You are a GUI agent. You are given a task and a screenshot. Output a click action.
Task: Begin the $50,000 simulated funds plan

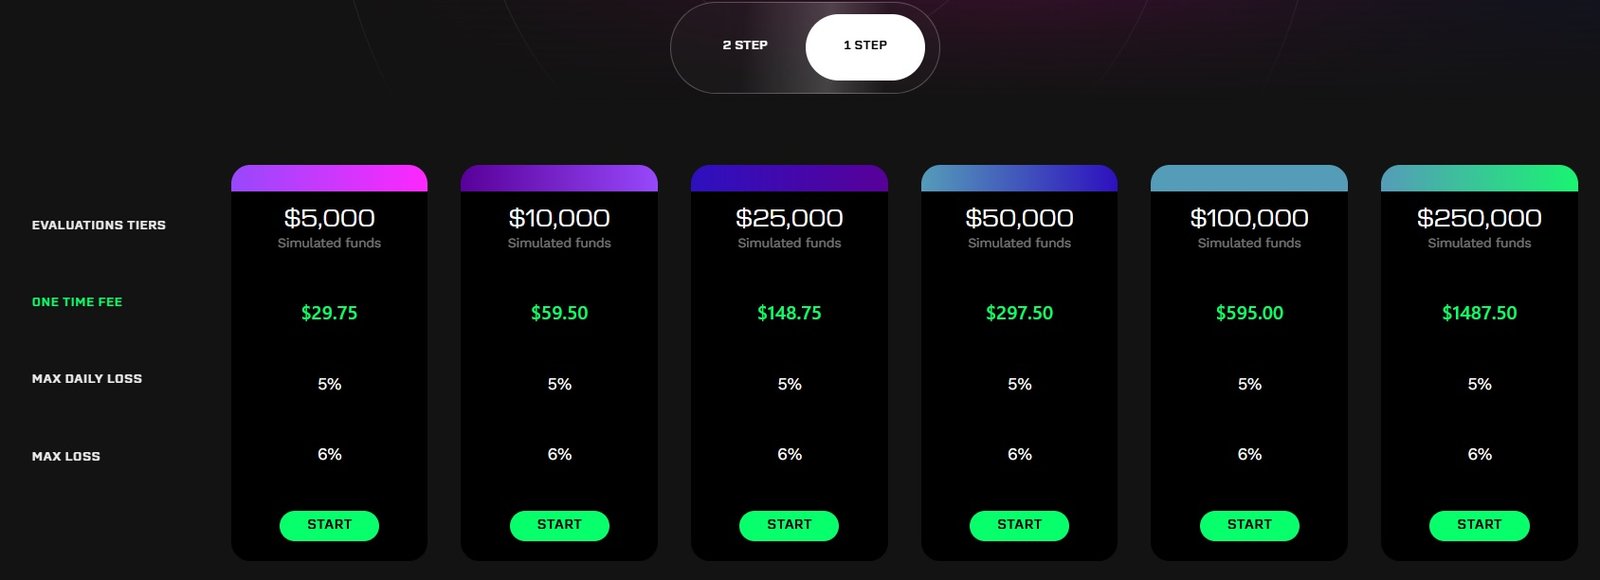[x=1019, y=525]
